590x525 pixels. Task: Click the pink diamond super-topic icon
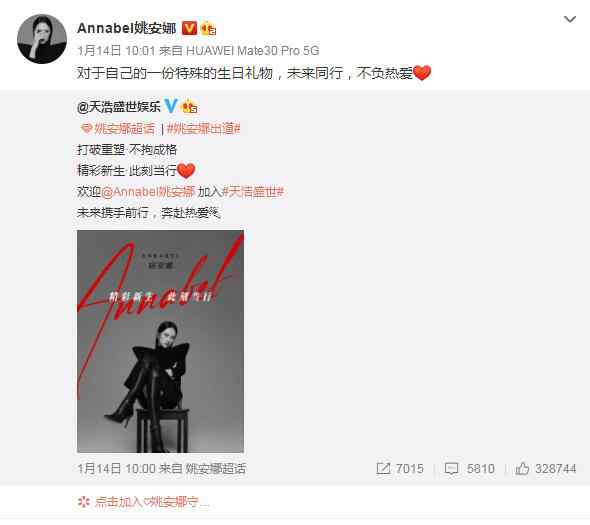[87, 129]
